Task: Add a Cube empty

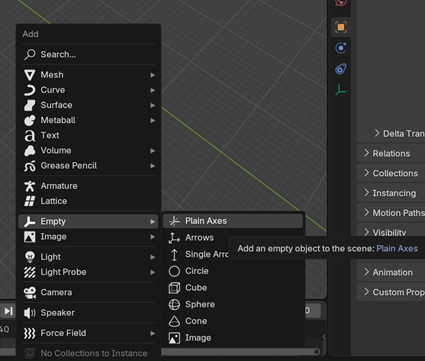Action: click(x=233, y=288)
